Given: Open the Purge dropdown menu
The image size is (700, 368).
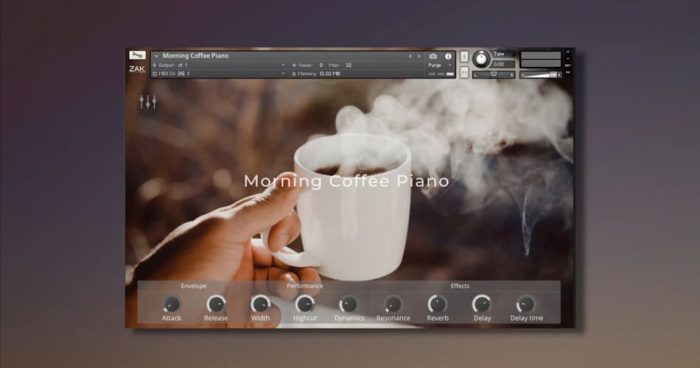Looking at the screenshot, I should tap(440, 65).
